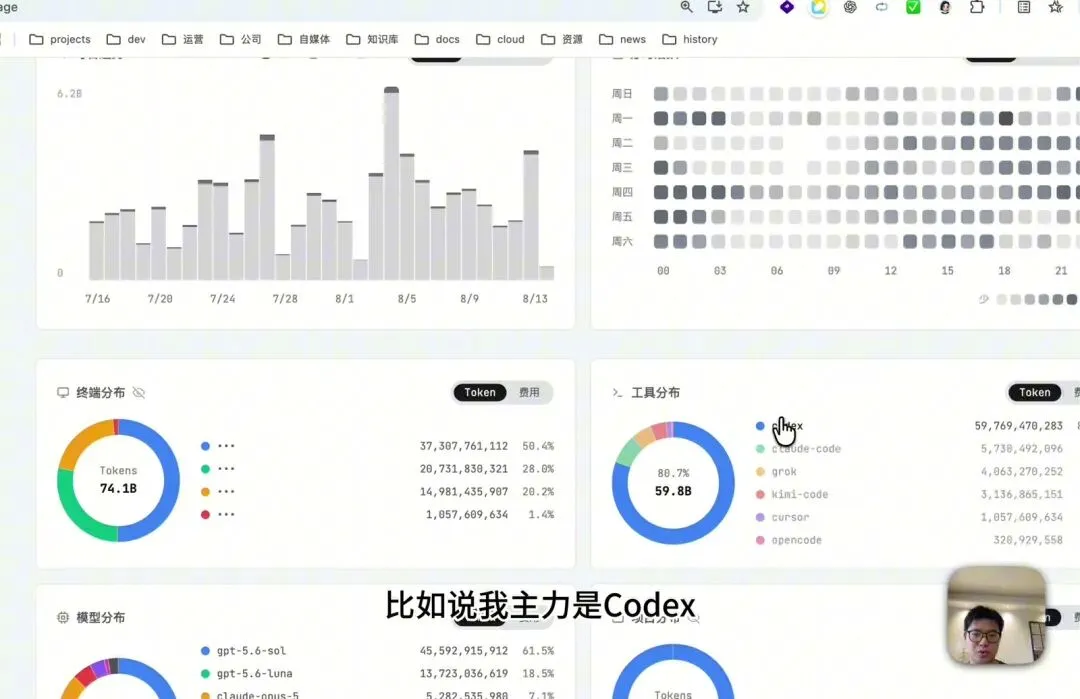
Task: Open the docs bookmark folder
Action: click(x=437, y=39)
